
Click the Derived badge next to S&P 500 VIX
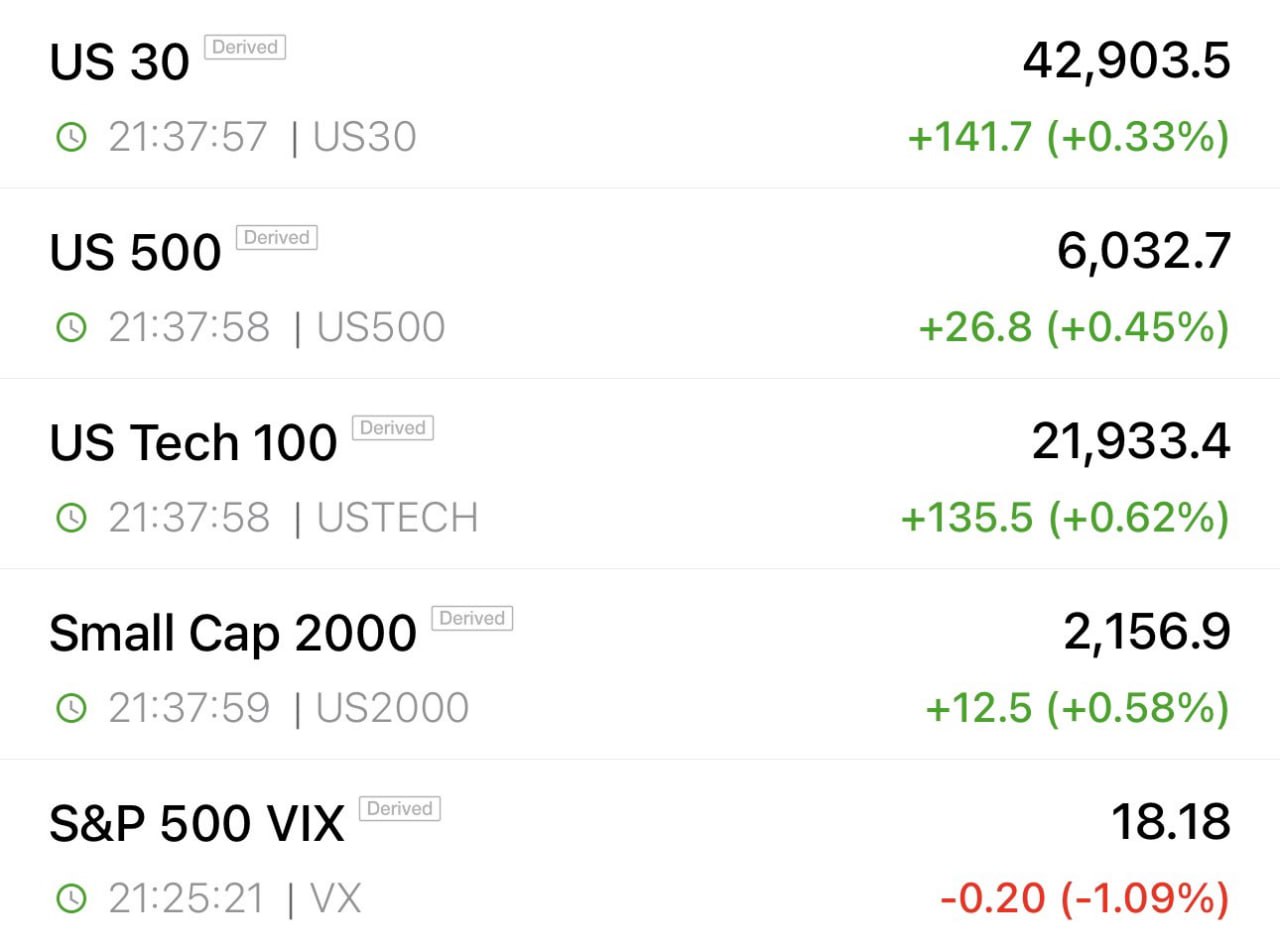399,808
